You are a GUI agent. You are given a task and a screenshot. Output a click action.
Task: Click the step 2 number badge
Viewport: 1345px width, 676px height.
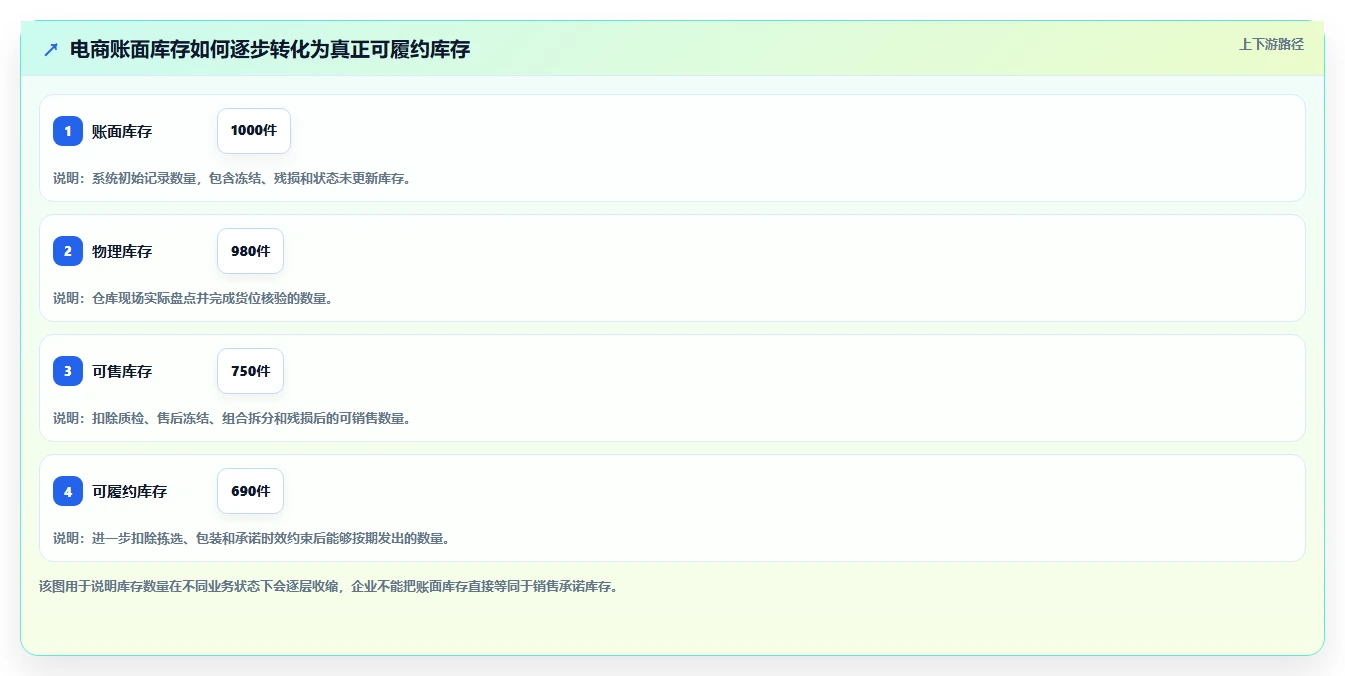[x=68, y=251]
